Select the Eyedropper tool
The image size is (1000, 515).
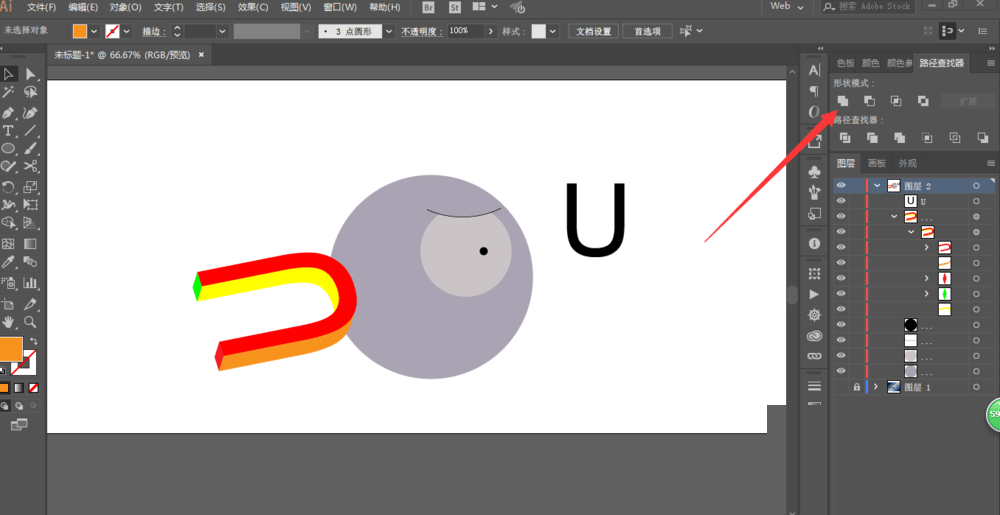point(8,261)
